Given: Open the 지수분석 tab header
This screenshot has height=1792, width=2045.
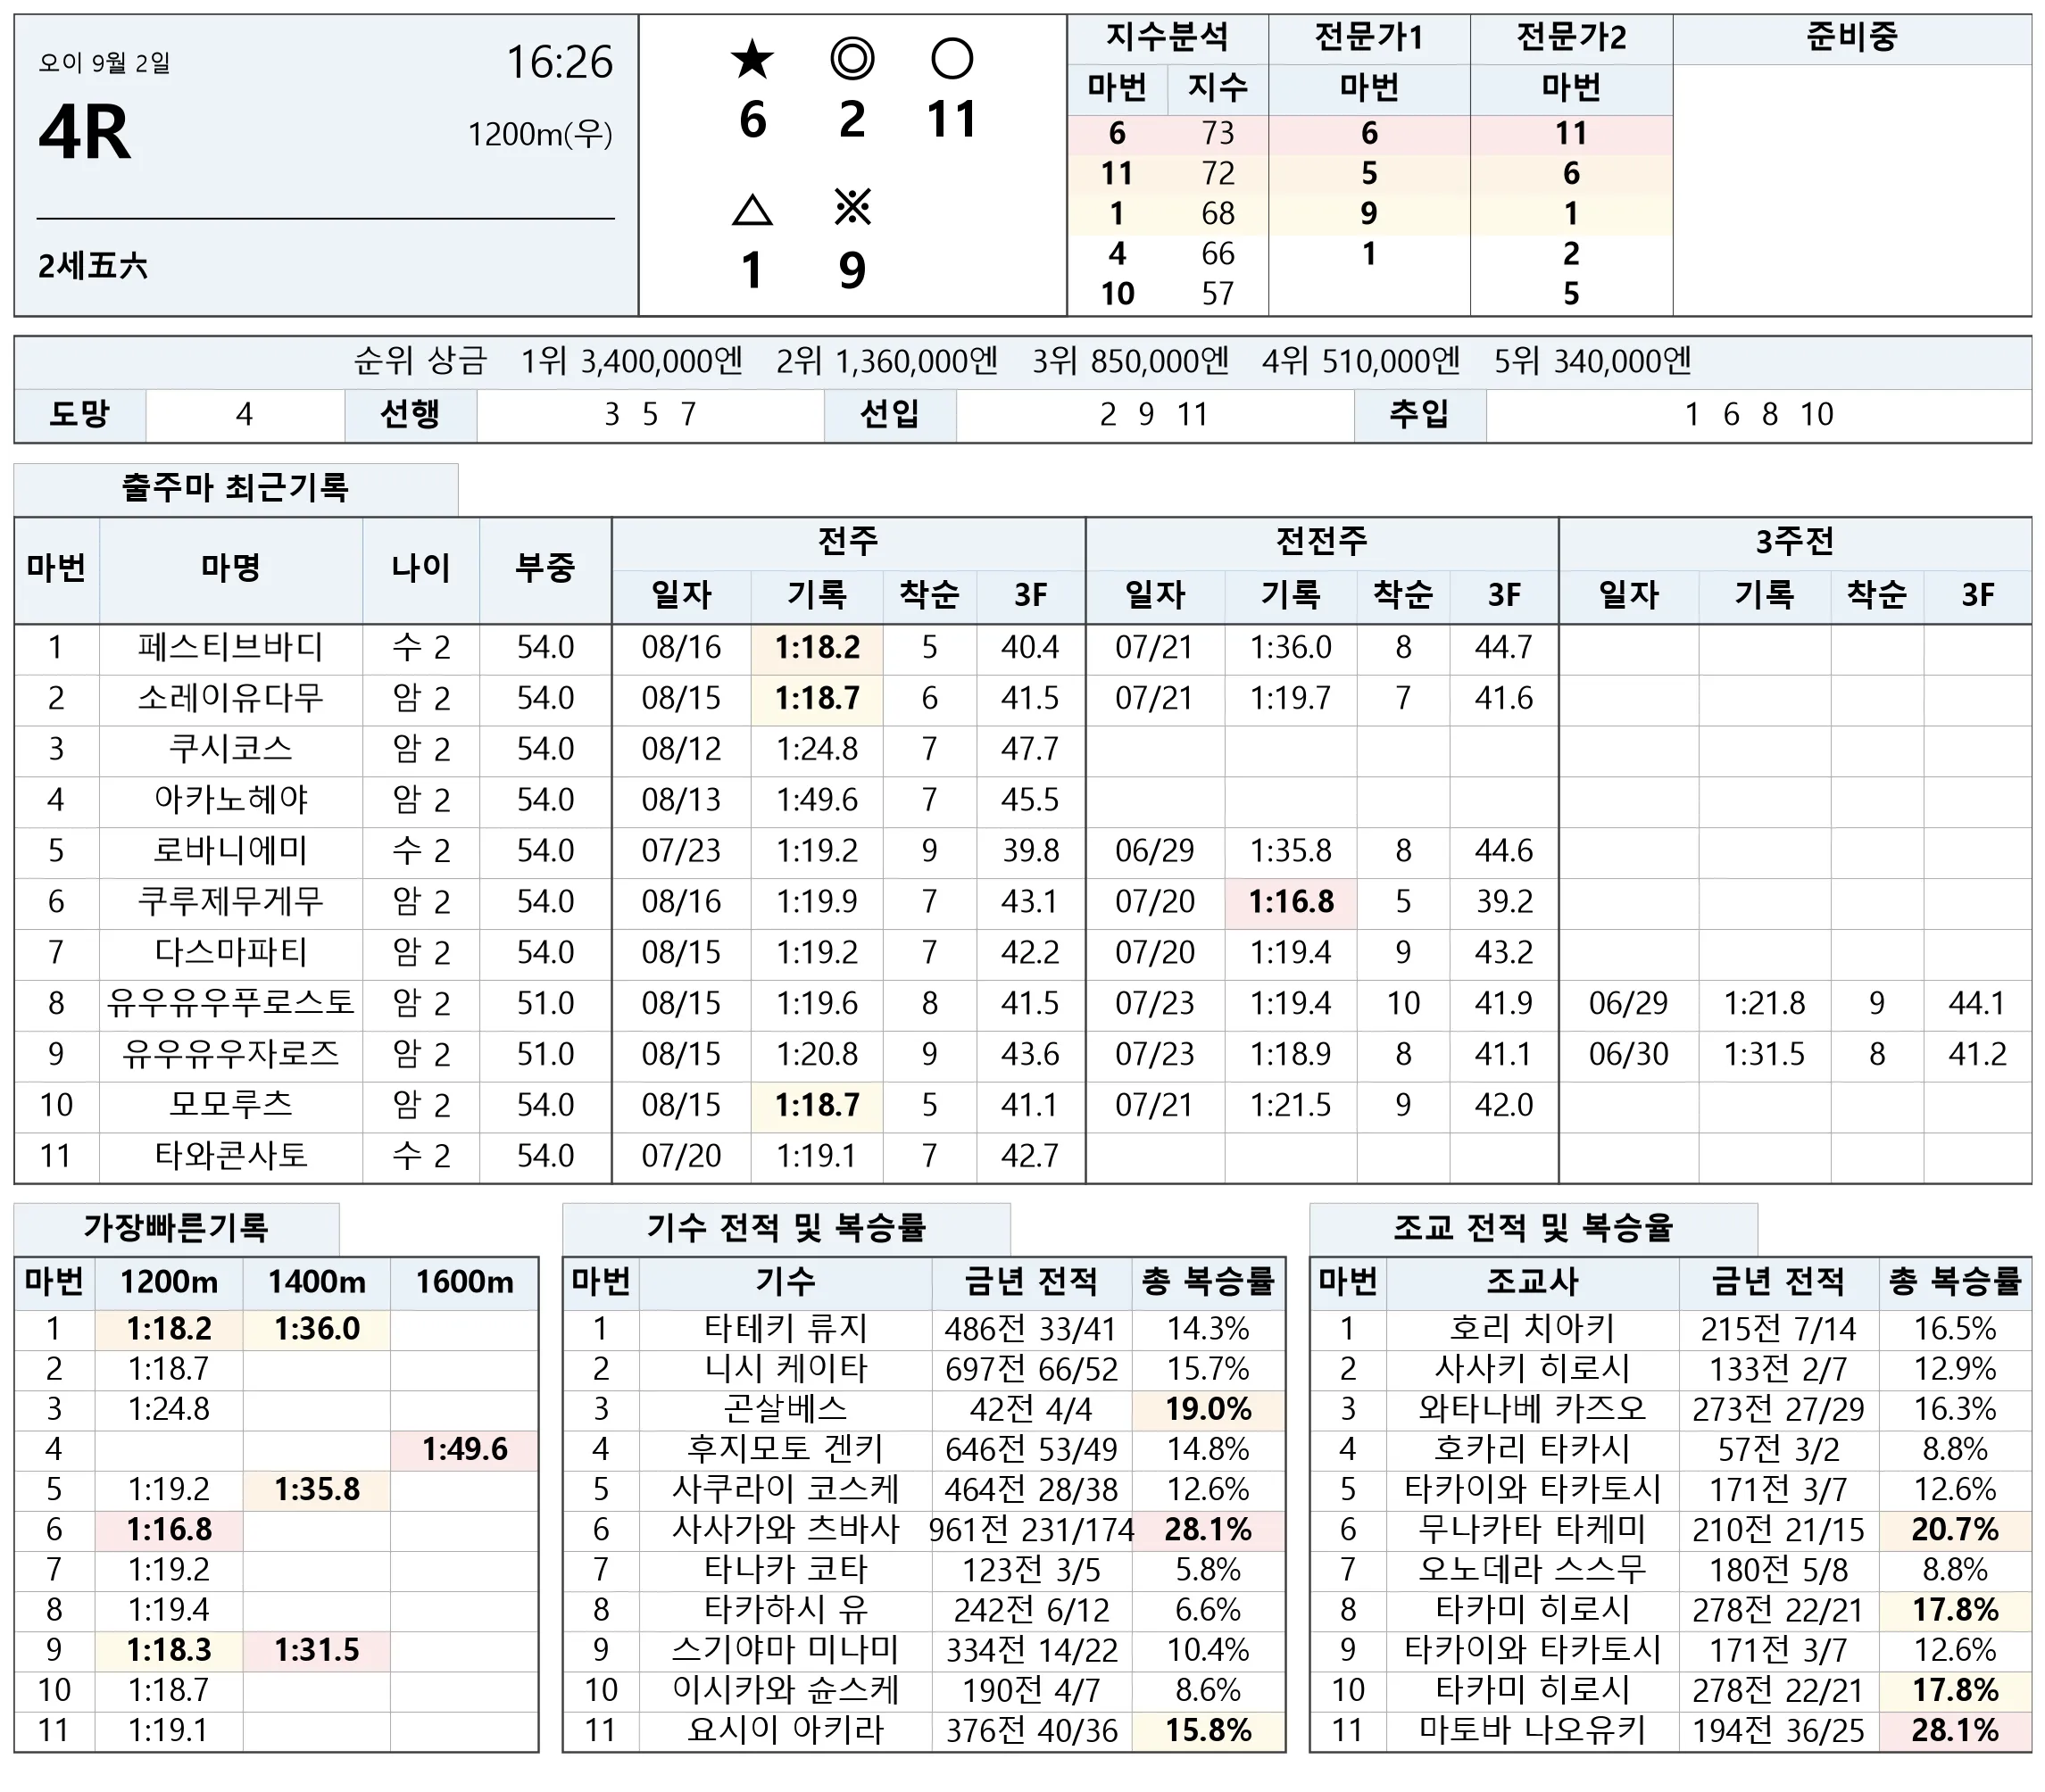Looking at the screenshot, I should (1167, 38).
